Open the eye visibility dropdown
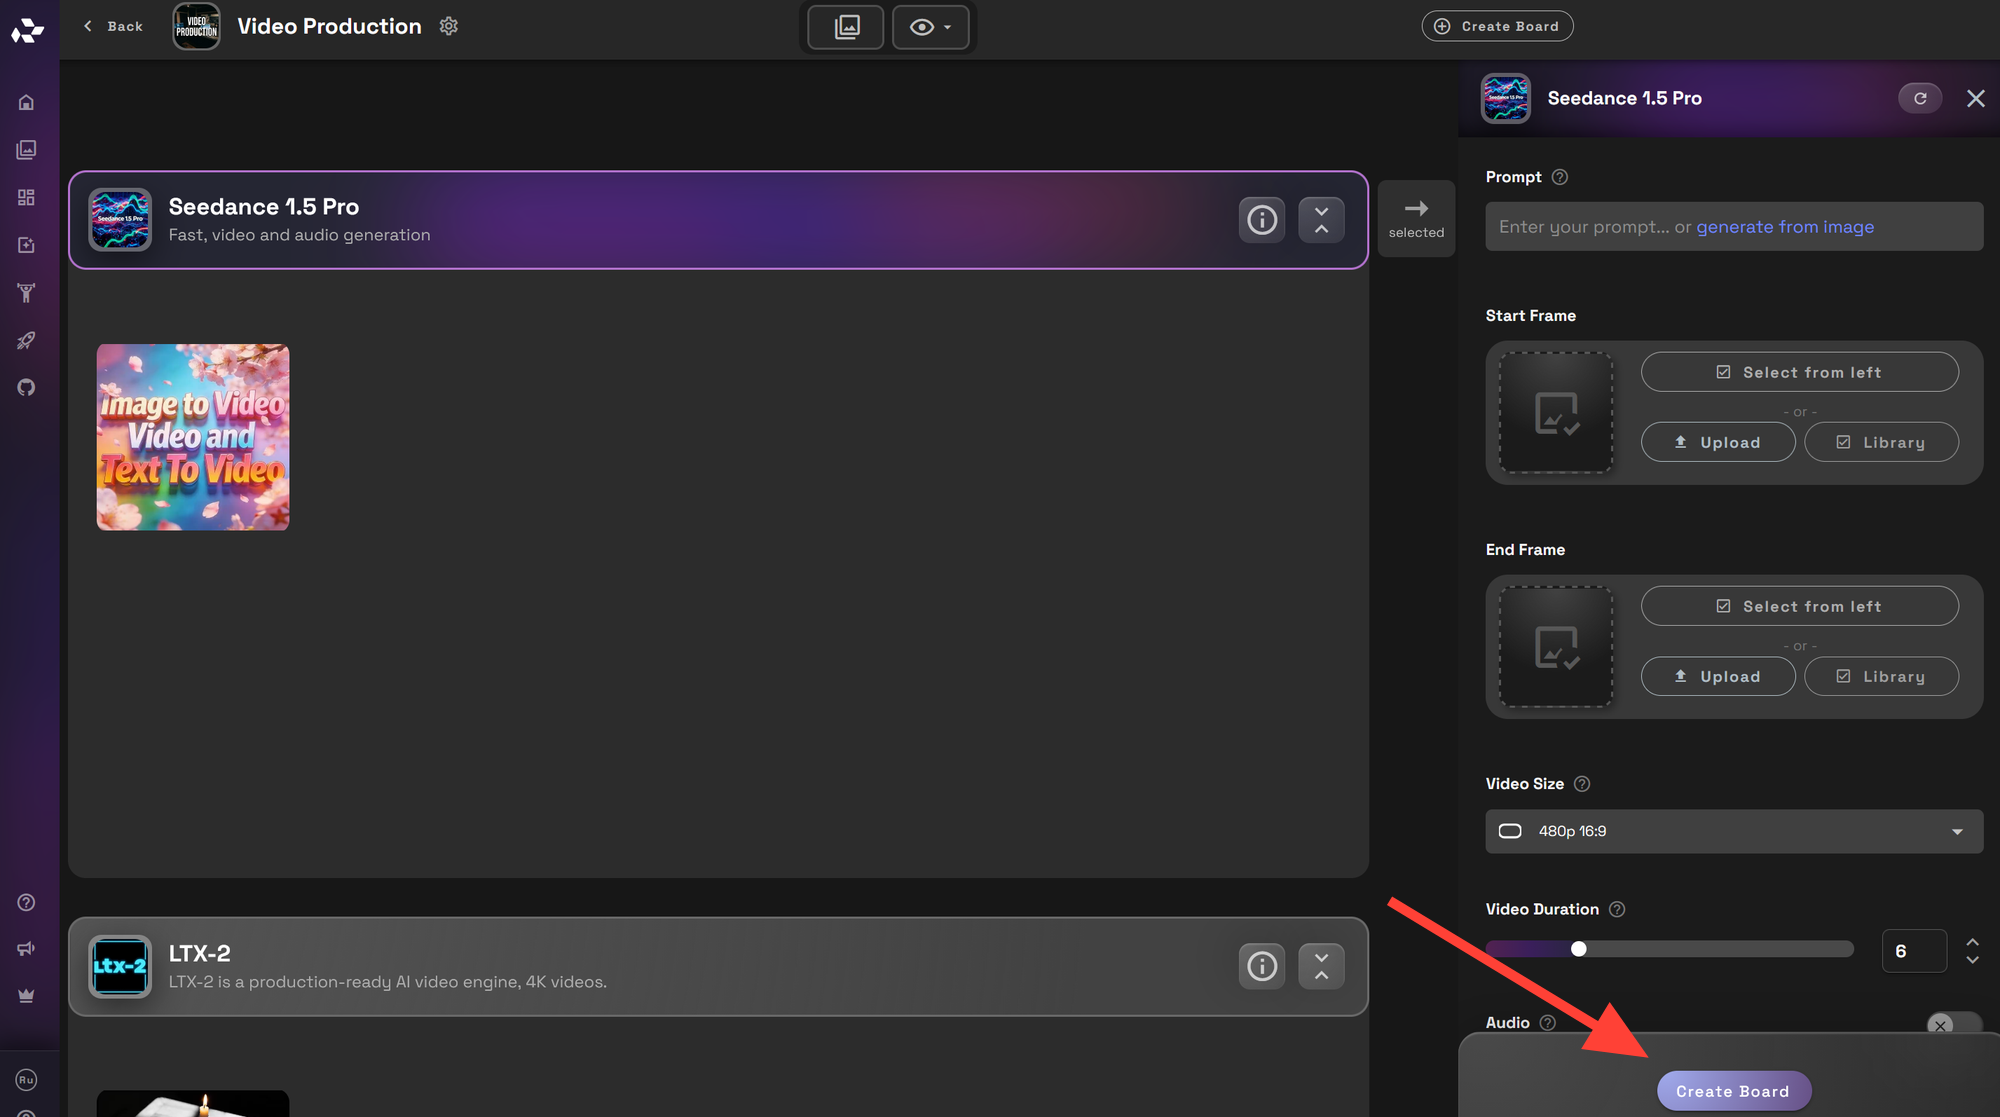This screenshot has height=1117, width=2000. (930, 27)
